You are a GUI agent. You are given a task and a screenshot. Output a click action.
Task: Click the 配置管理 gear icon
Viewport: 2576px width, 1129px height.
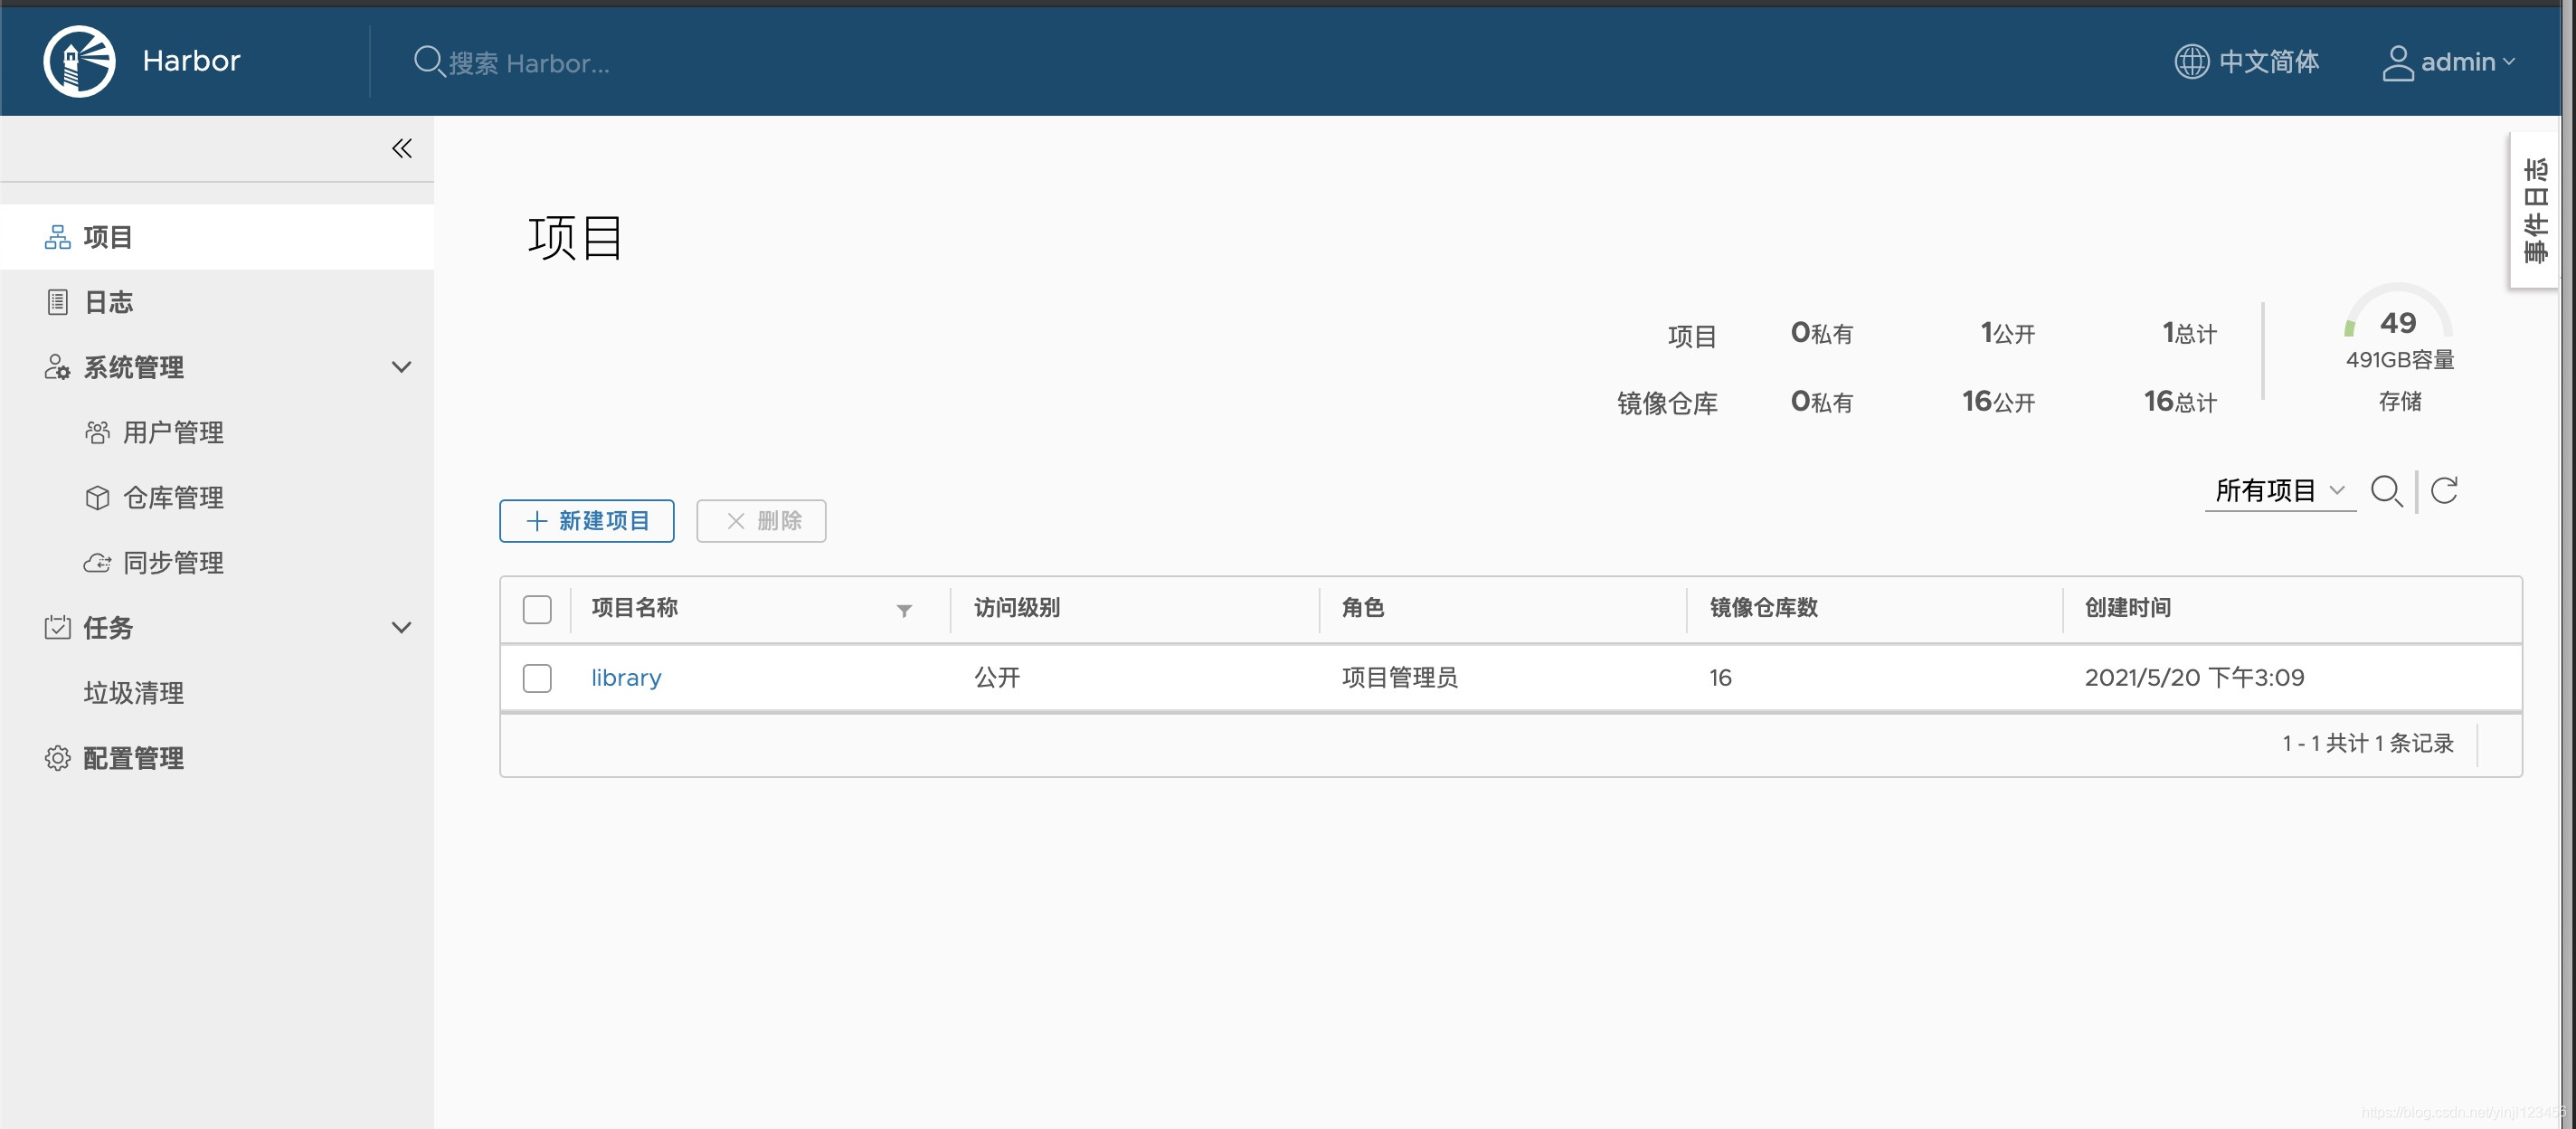pos(57,758)
